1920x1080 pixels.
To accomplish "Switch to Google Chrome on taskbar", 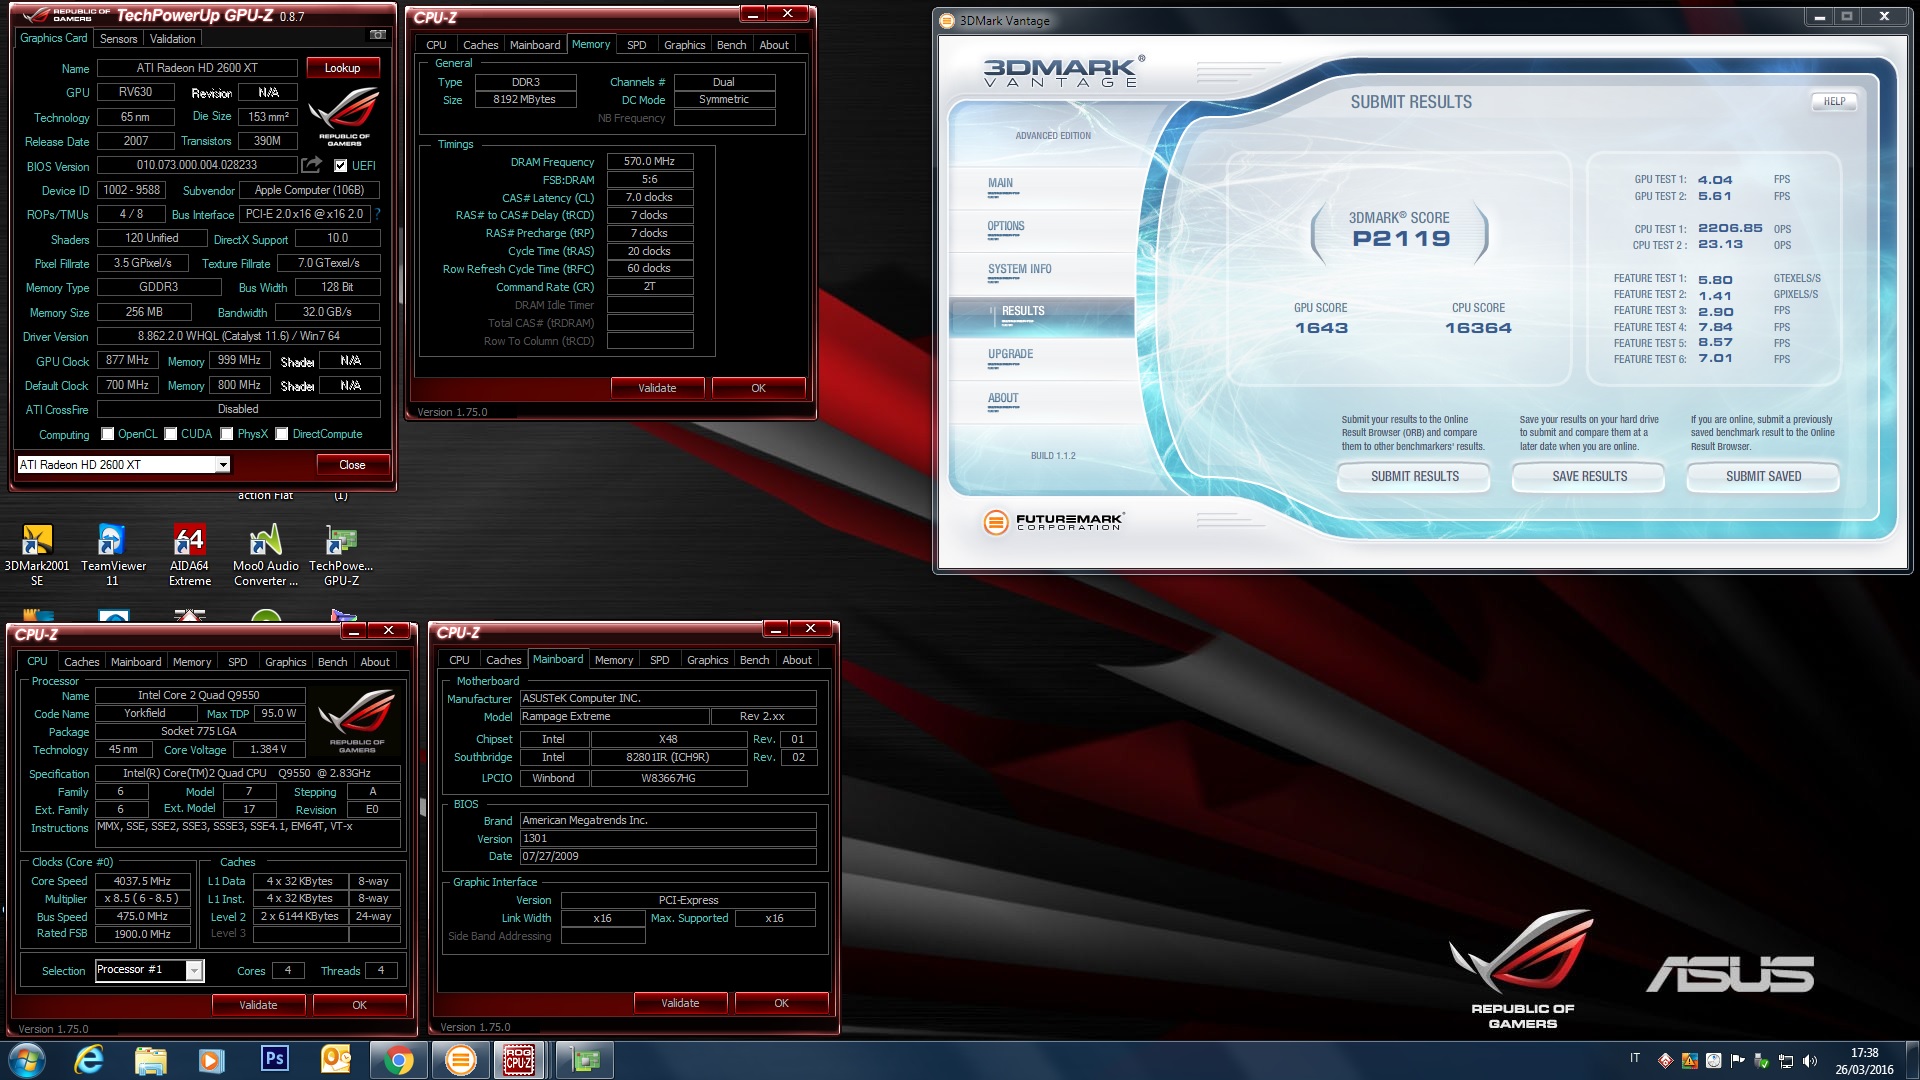I will pos(398,1060).
